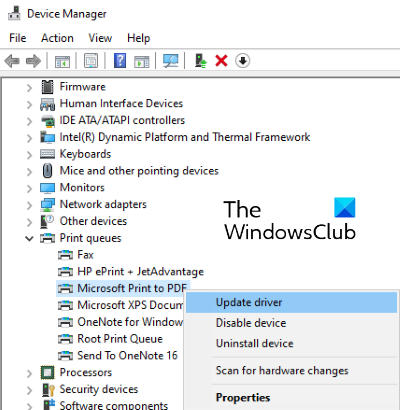The image size is (400, 410).
Task: Expand the Other devices node
Action: (29, 222)
